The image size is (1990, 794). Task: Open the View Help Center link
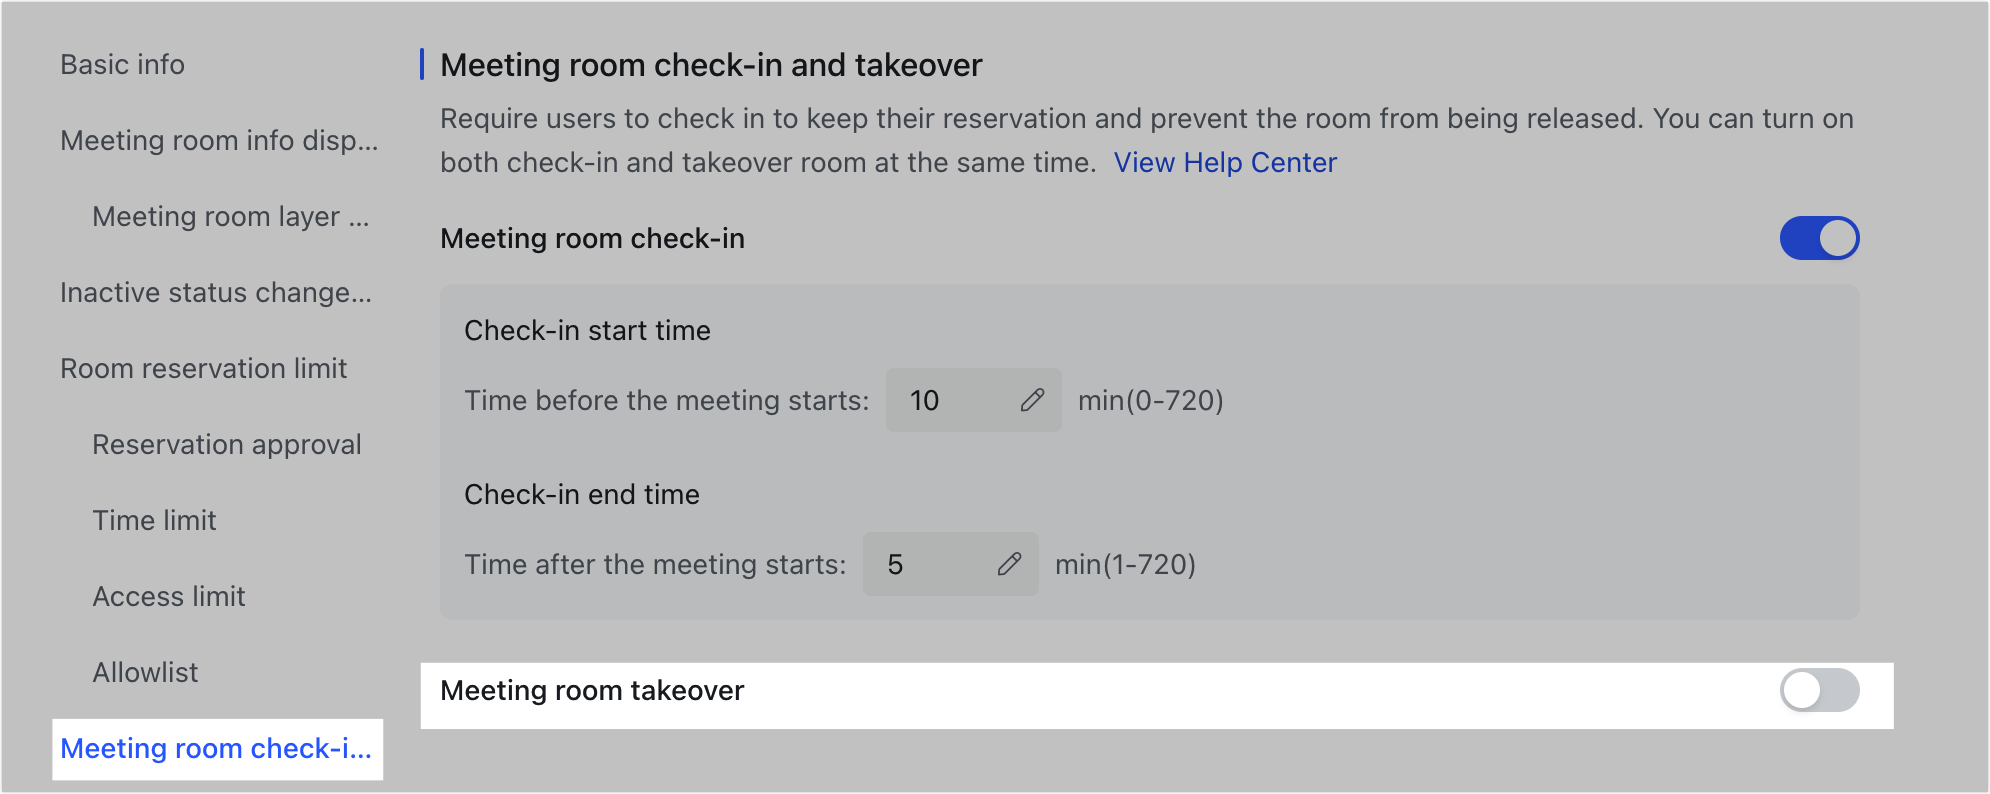[1225, 162]
